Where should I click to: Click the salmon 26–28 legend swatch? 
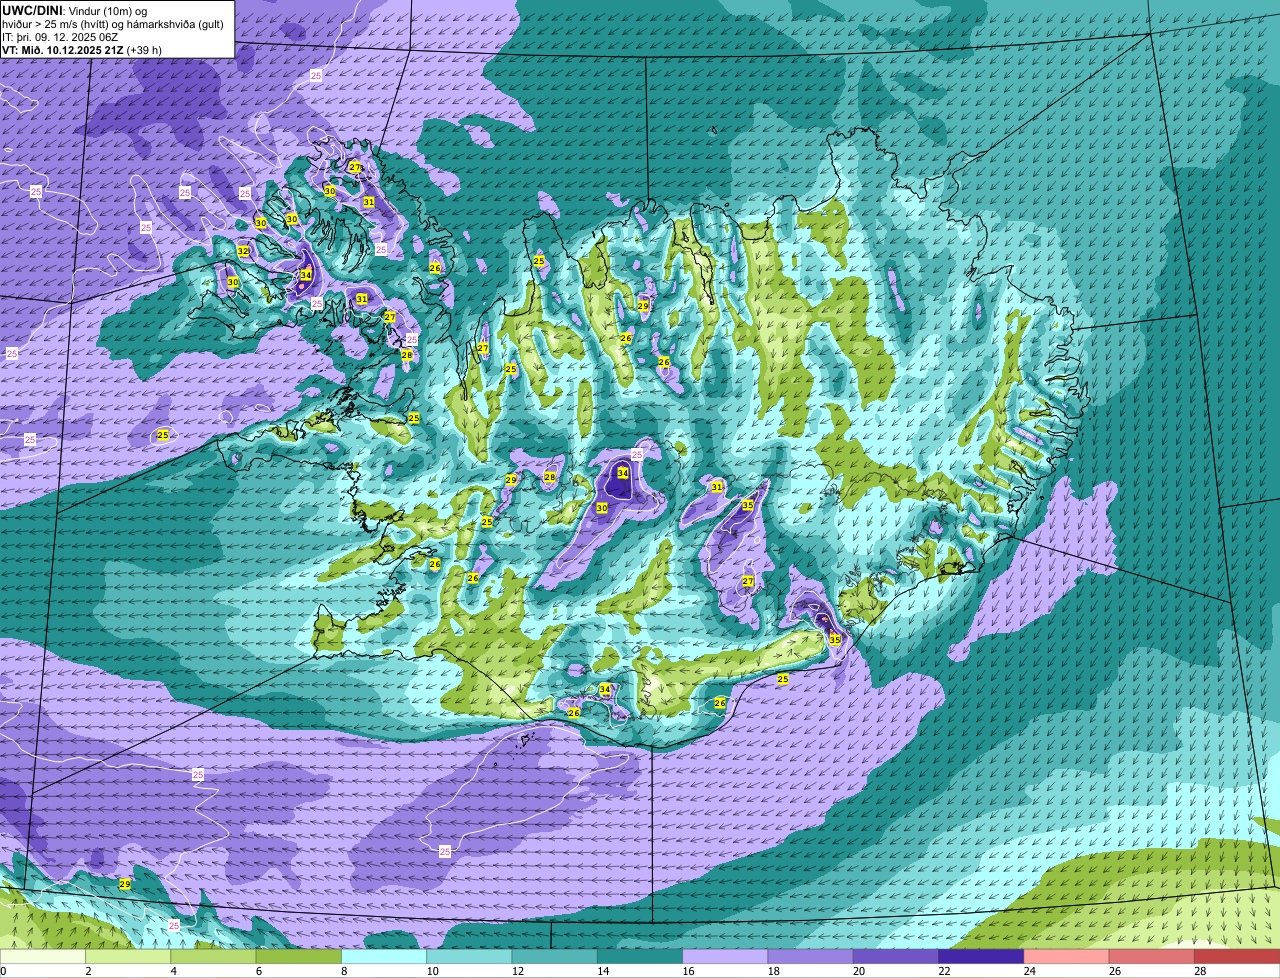point(1152,956)
